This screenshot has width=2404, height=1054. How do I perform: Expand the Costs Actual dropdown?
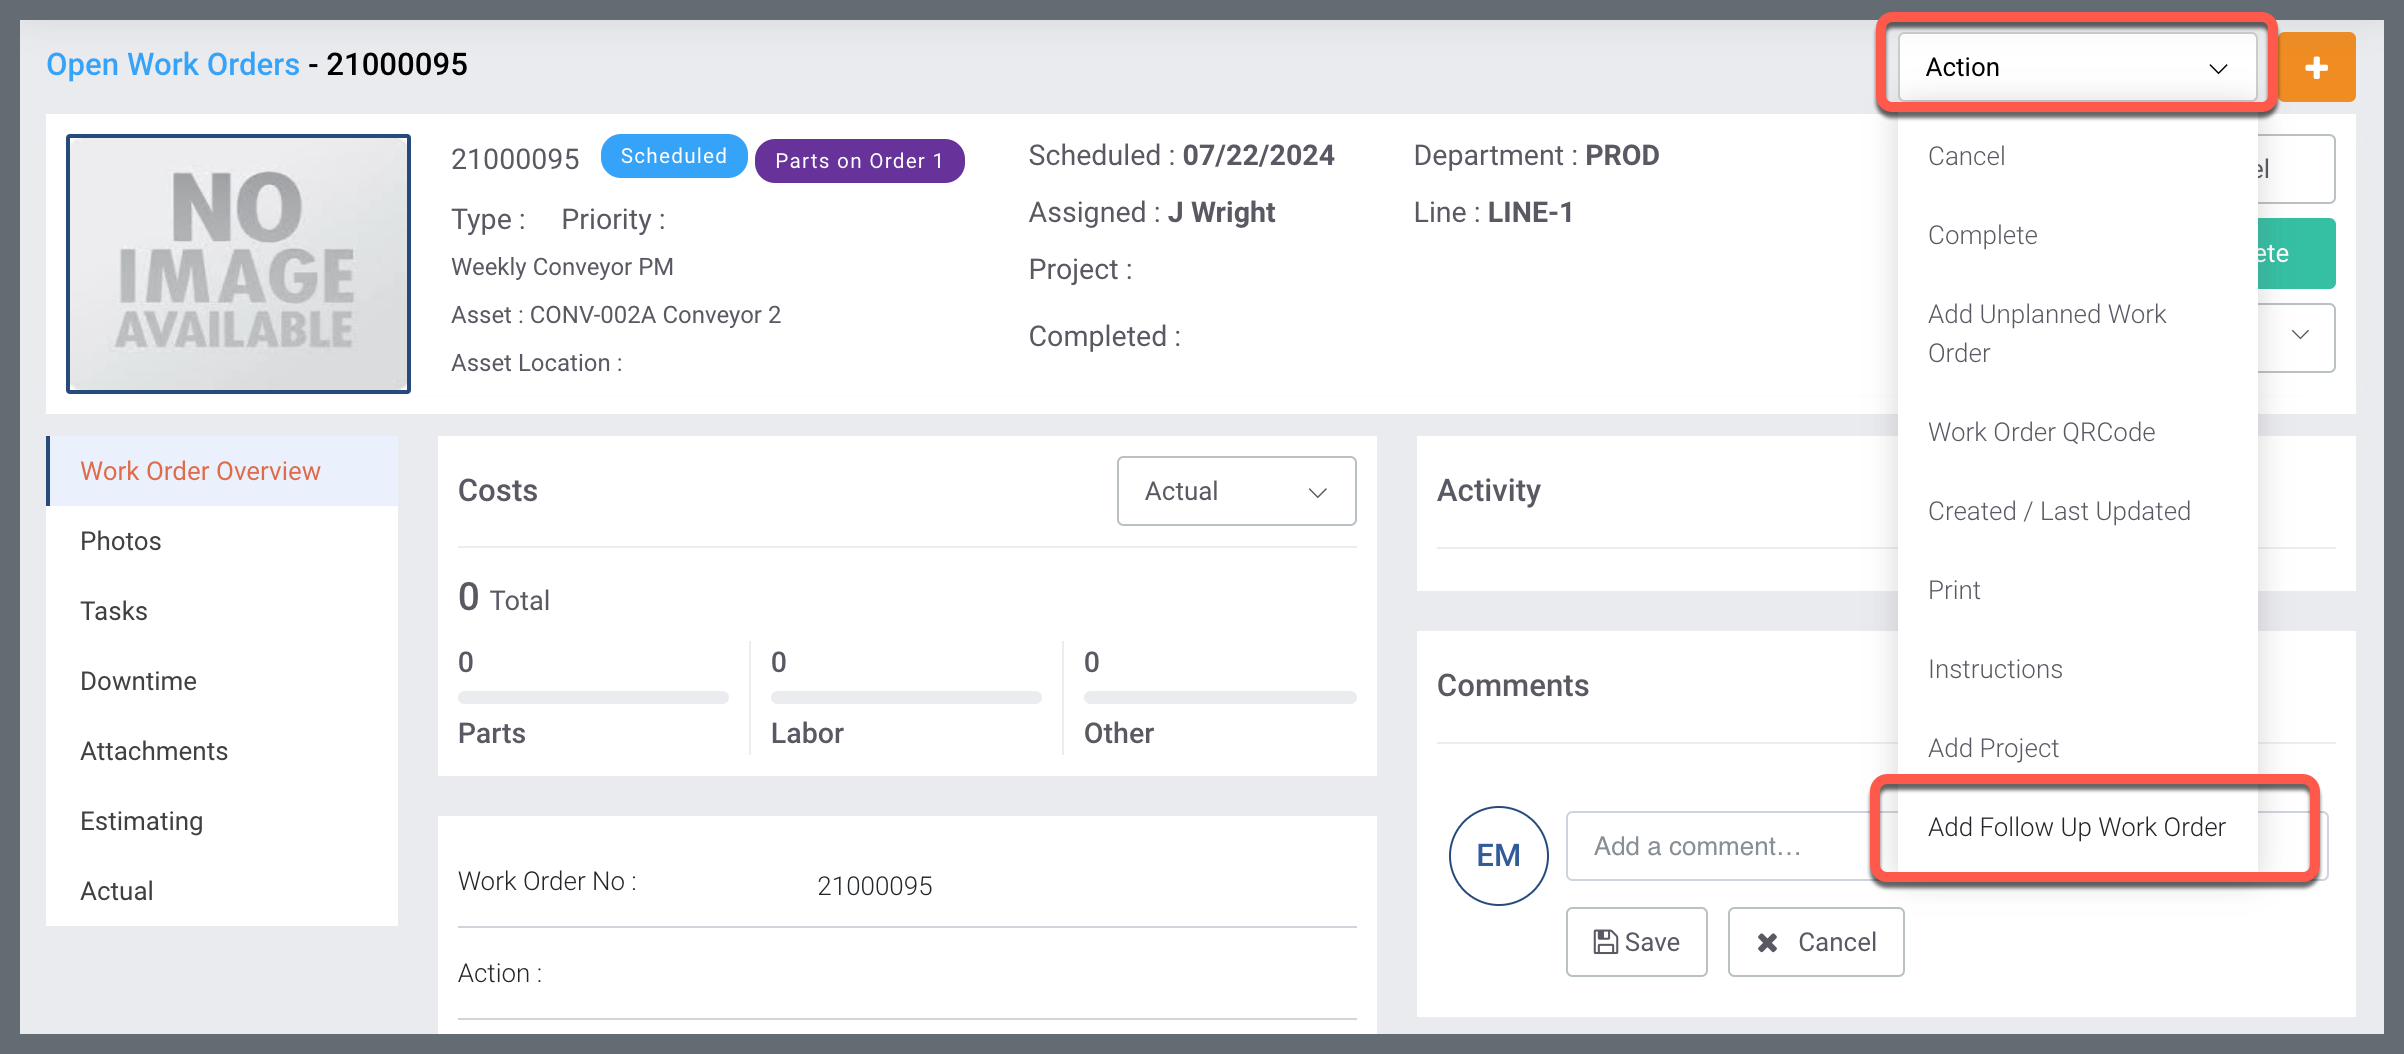1236,491
